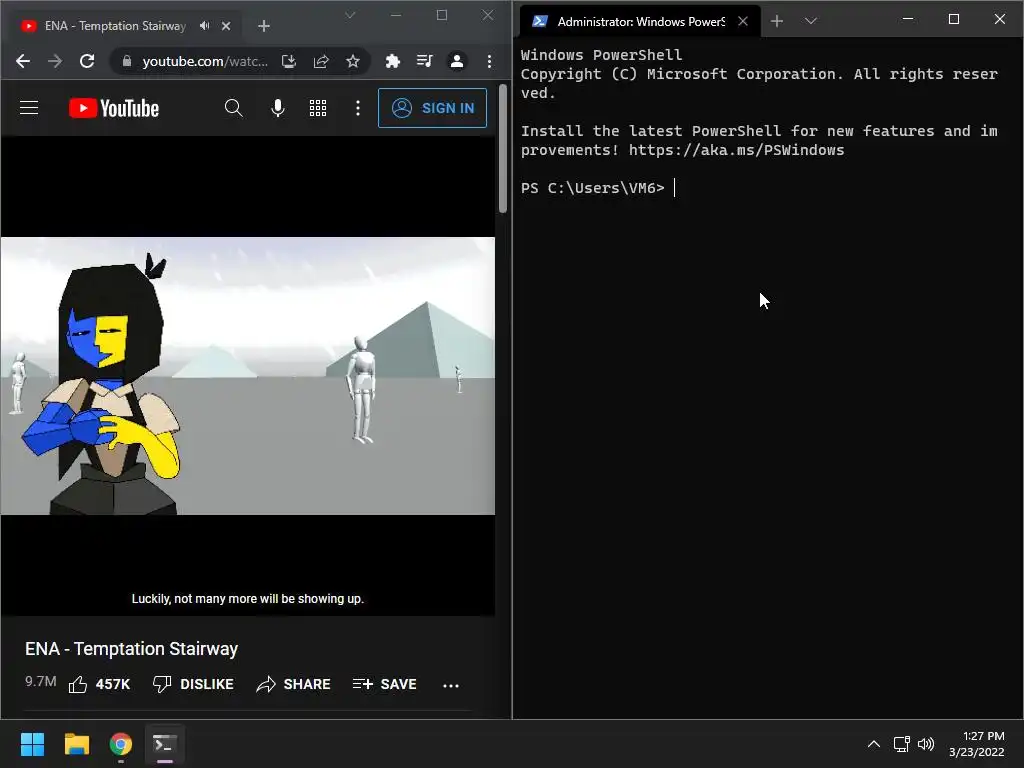
Task: Open YouTube settings three-dot menu
Action: coord(357,108)
